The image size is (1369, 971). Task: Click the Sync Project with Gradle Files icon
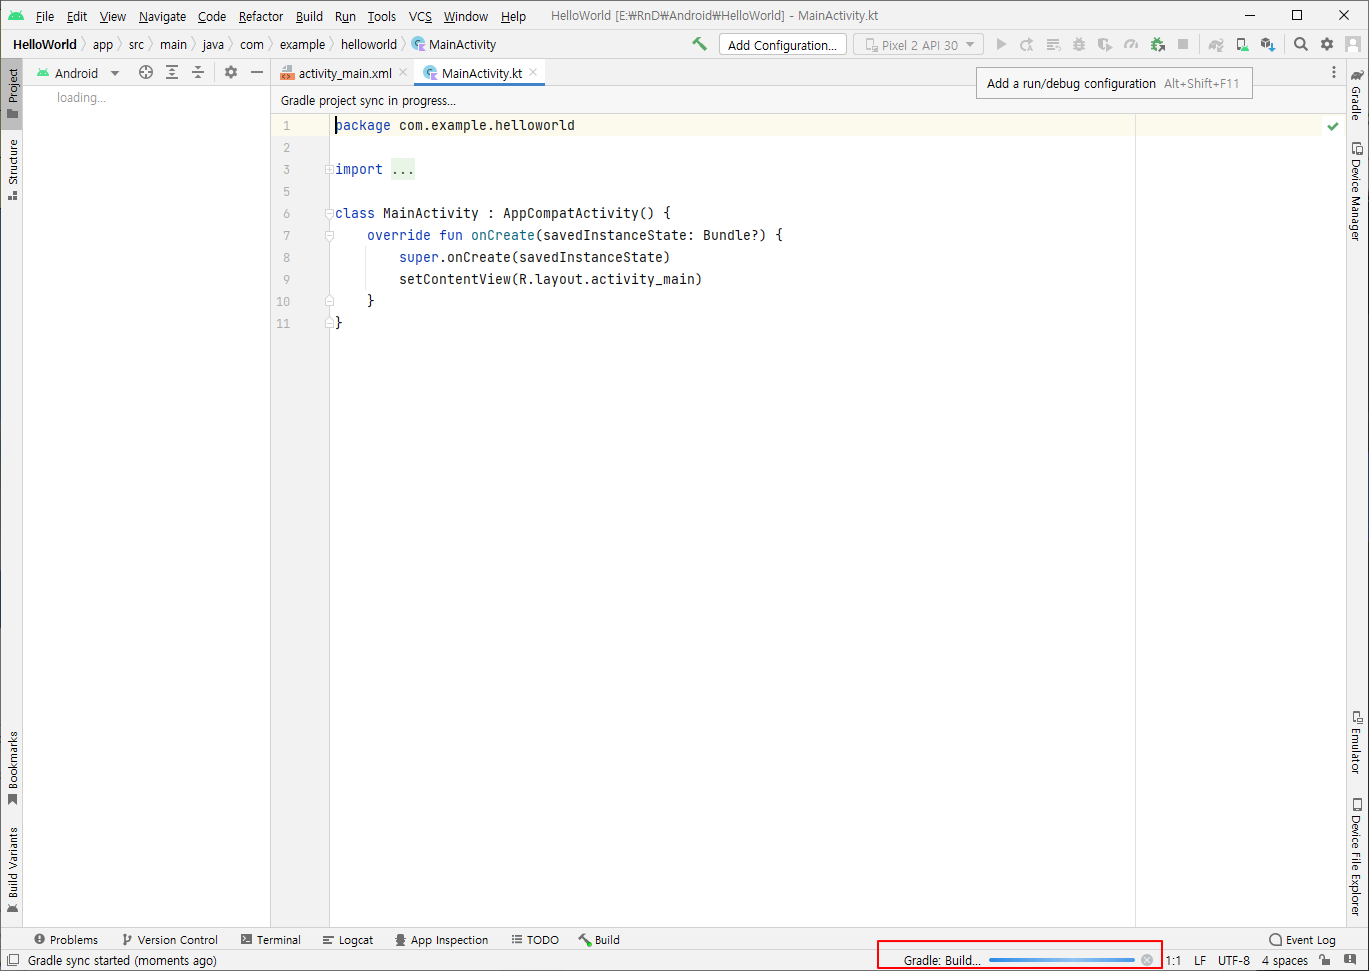tap(1216, 44)
